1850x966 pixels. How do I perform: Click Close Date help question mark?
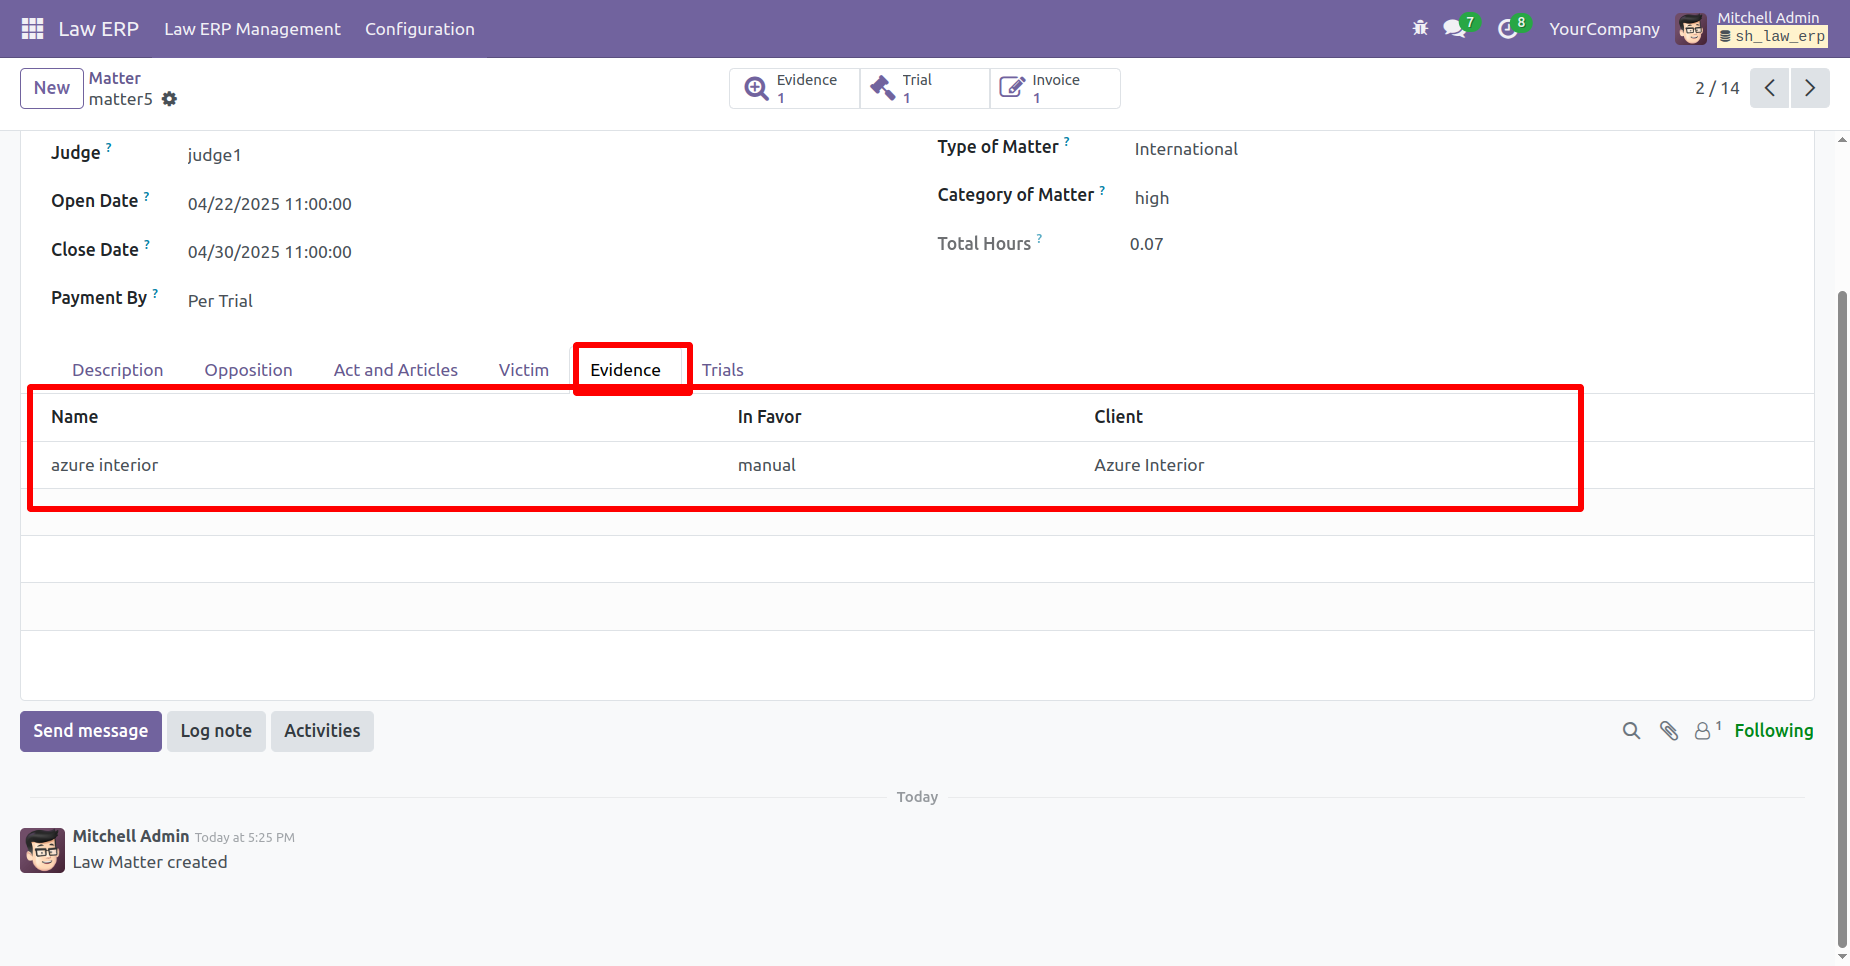[147, 245]
